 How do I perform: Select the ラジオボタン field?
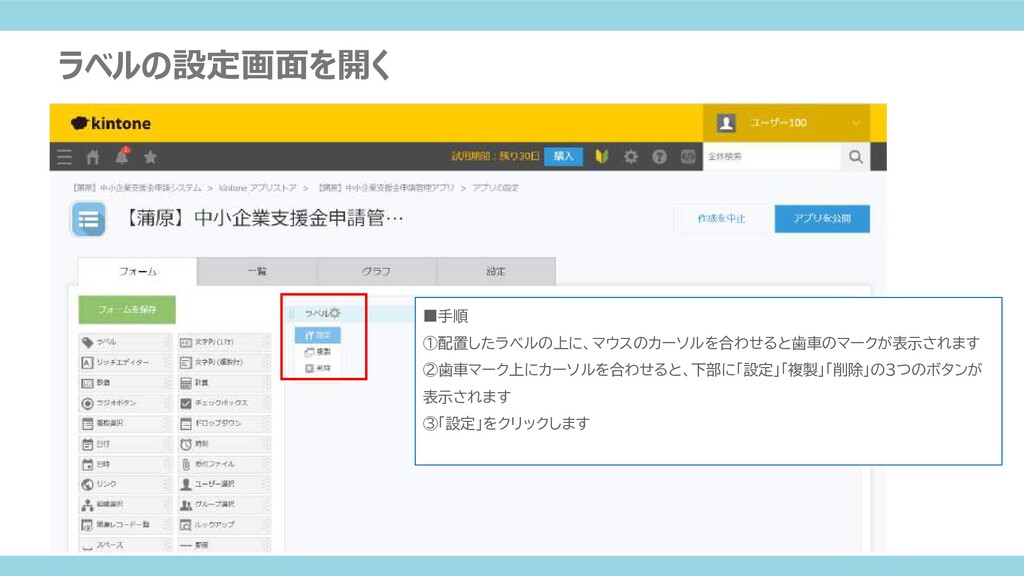tap(125, 403)
